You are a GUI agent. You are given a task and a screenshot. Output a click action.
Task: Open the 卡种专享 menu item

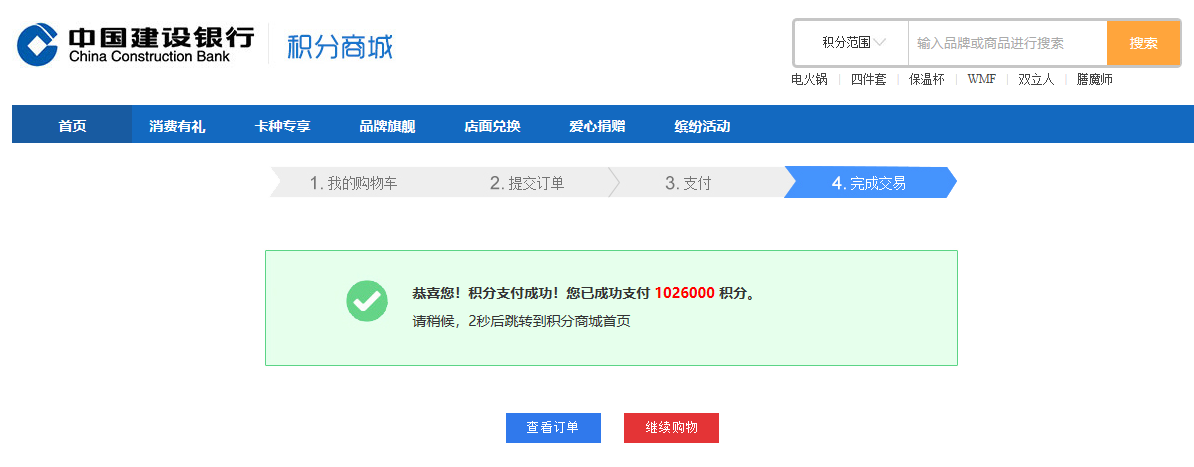pyautogui.click(x=283, y=126)
